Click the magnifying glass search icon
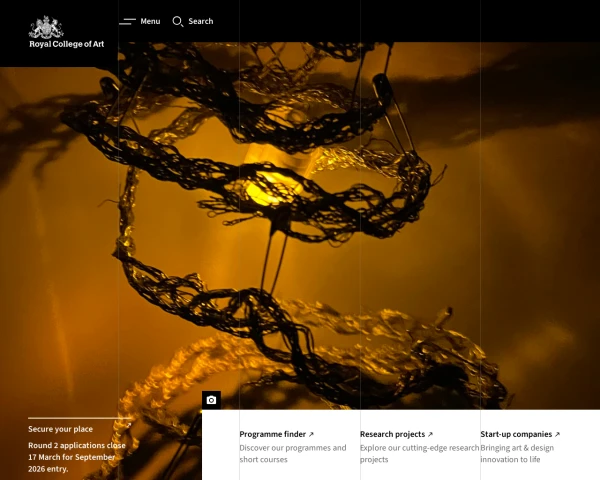This screenshot has height=480, width=600. tap(178, 21)
